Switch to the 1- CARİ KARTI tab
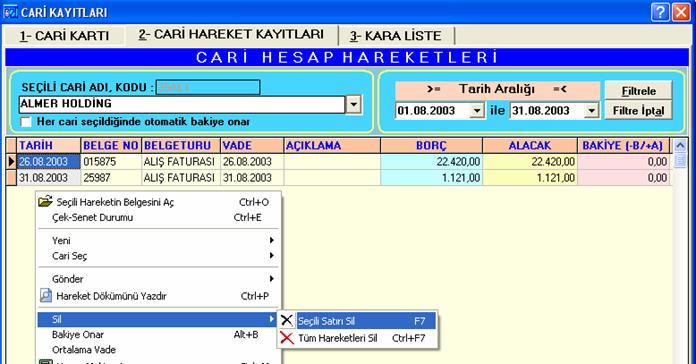 (x=64, y=36)
